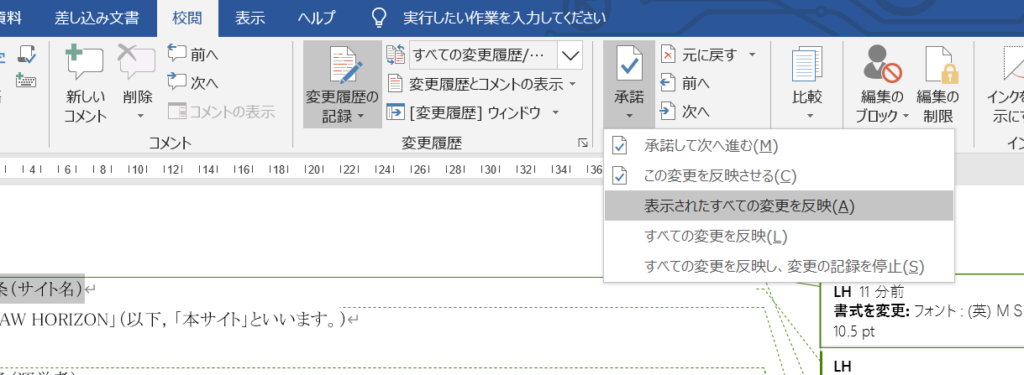Open the [変更履歴] ウィンドウ pane

coord(465,112)
